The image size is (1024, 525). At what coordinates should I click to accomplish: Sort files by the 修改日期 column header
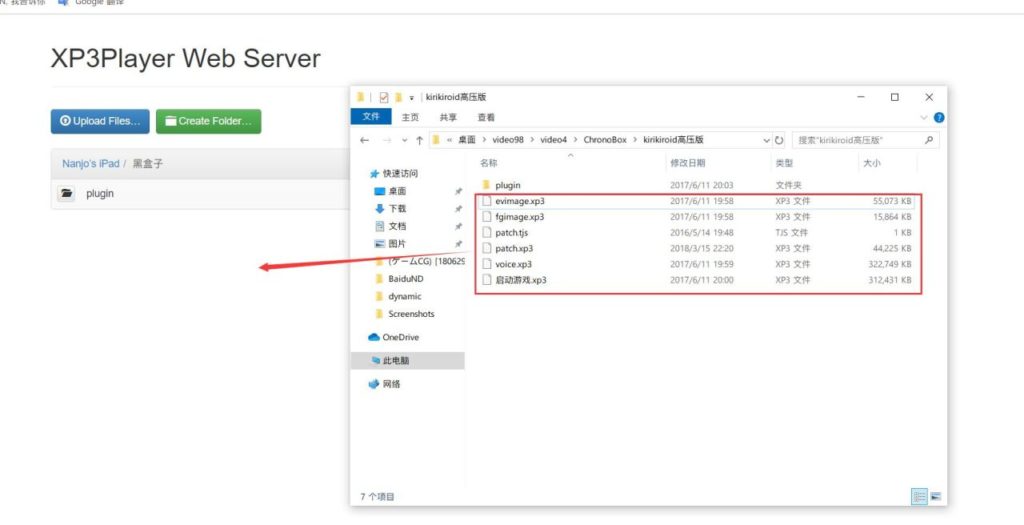(x=688, y=162)
